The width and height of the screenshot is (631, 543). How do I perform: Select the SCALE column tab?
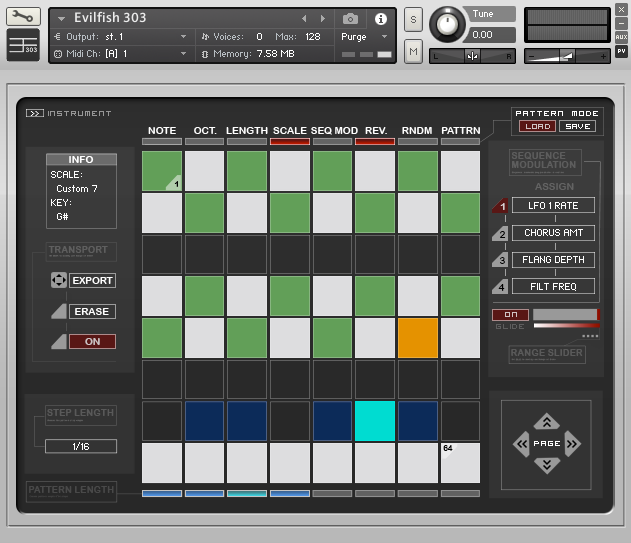(290, 131)
